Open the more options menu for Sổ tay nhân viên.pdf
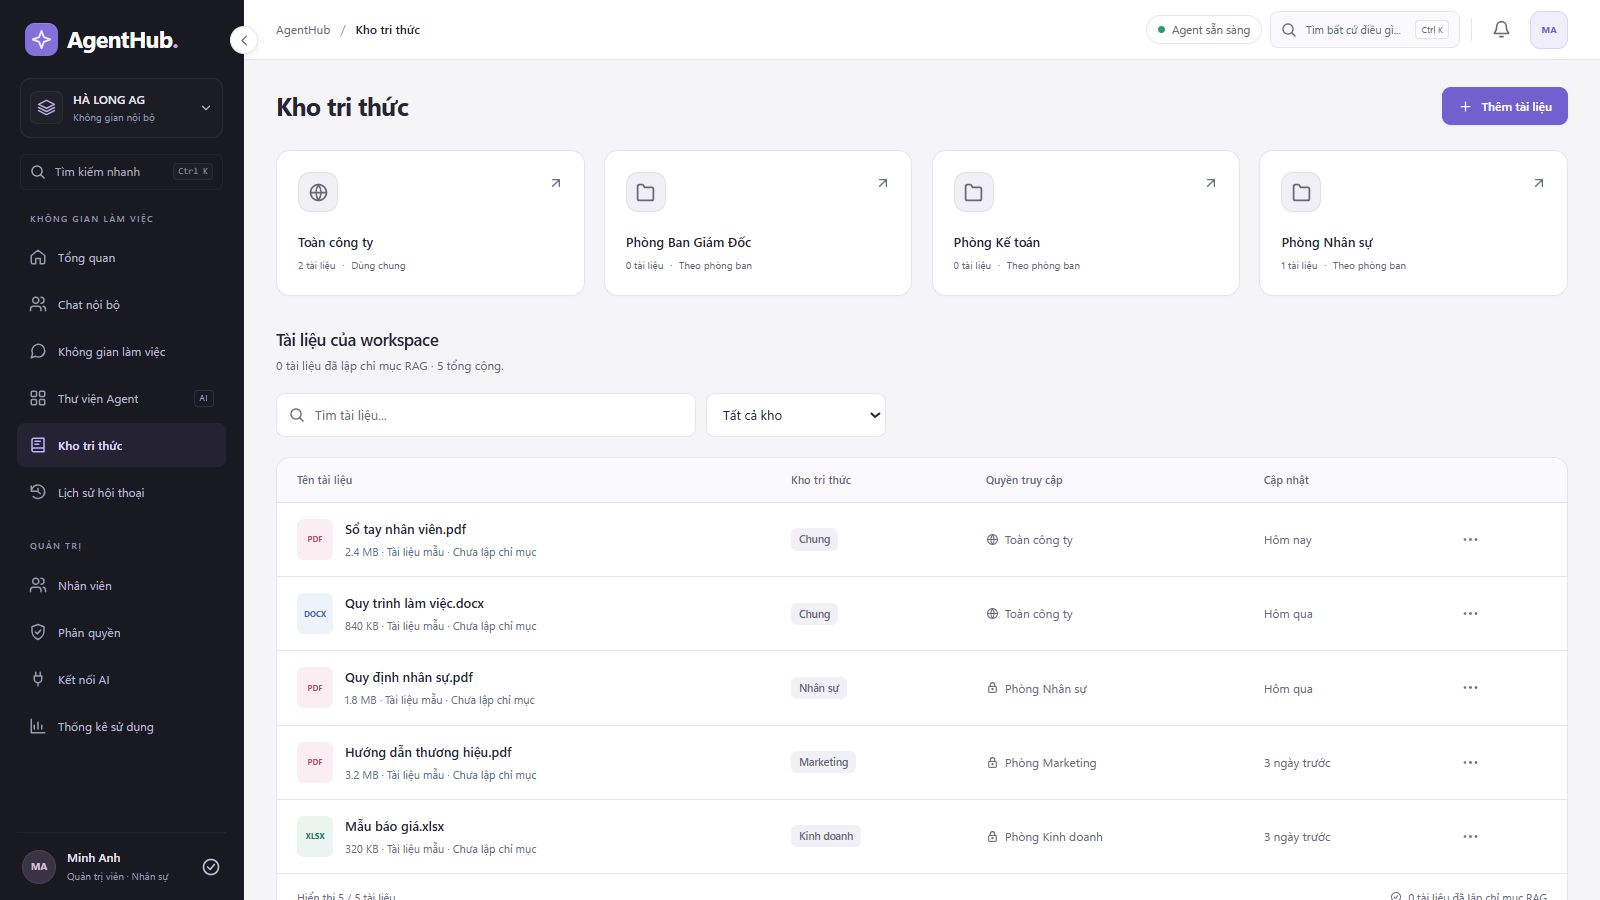 pos(1470,540)
